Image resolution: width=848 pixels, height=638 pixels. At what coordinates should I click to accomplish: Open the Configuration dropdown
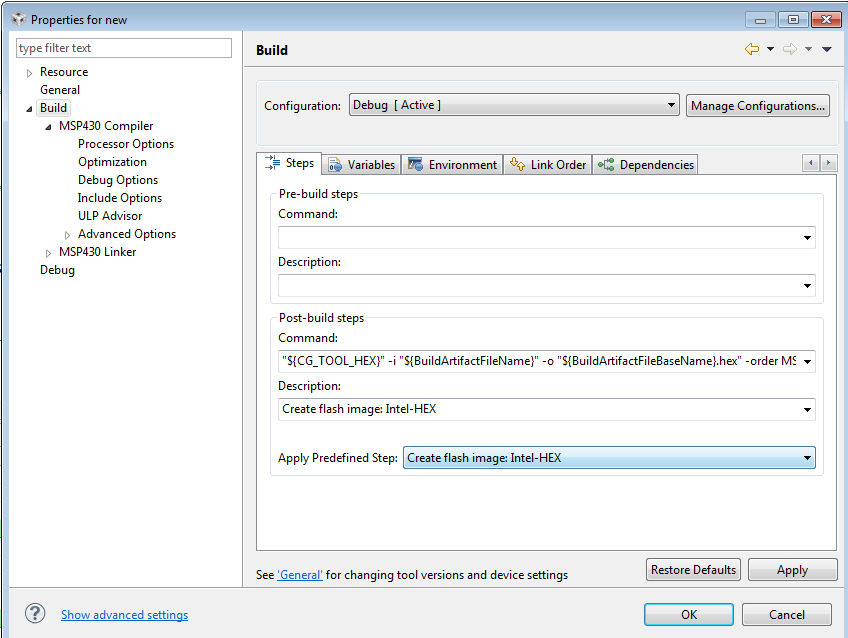click(x=514, y=105)
